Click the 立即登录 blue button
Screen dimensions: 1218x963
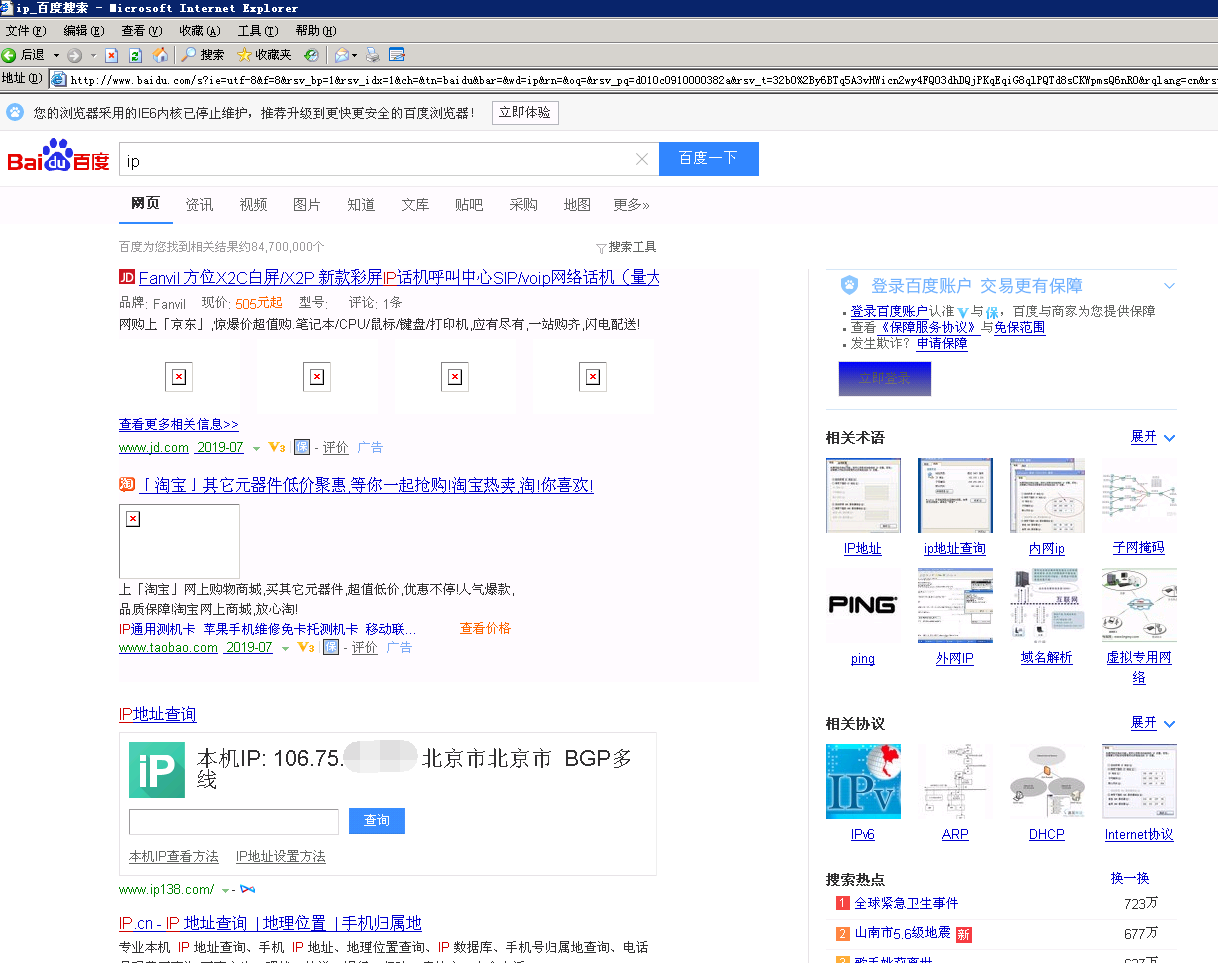coord(884,378)
